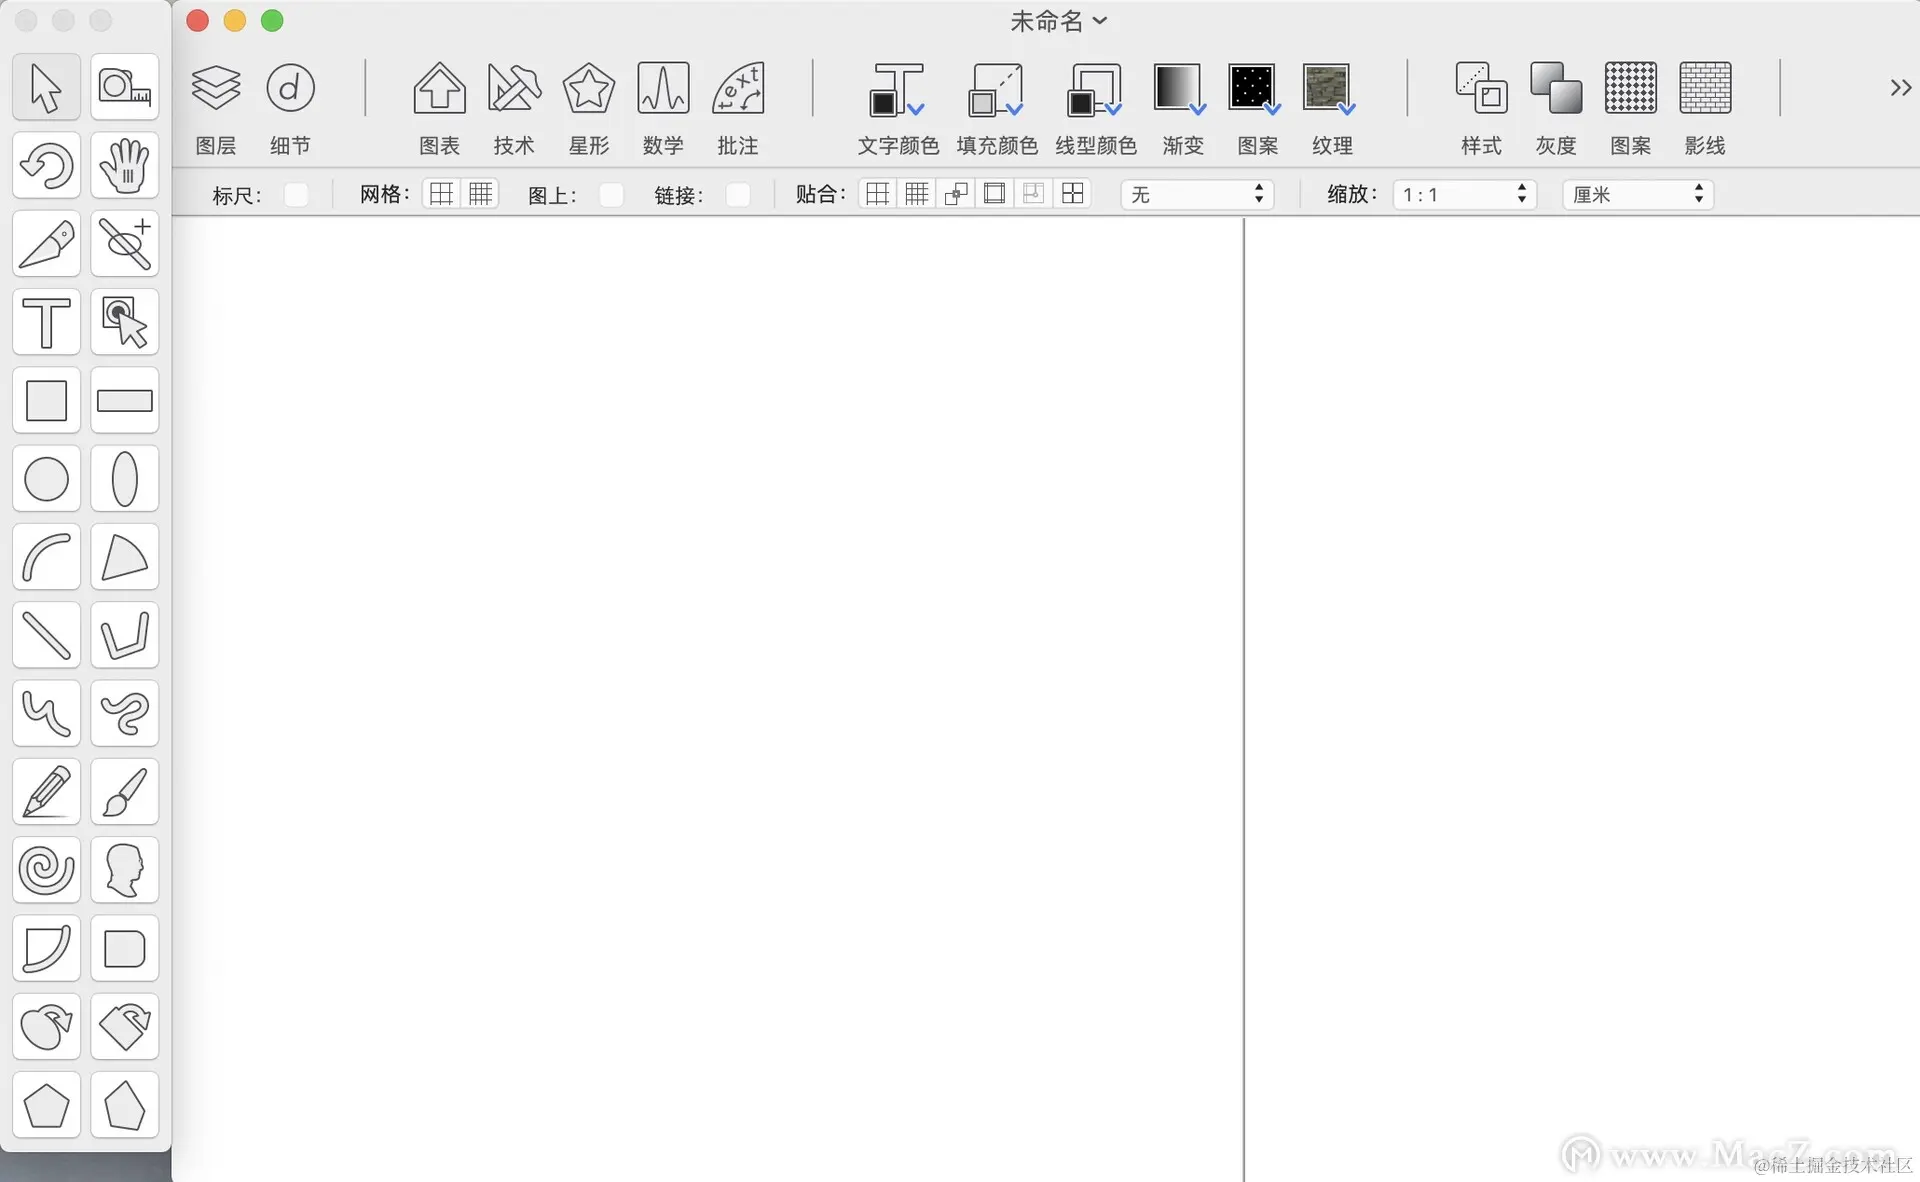This screenshot has width=1920, height=1182.
Task: Open the 缩放 1:1 zoom dropdown
Action: (x=1463, y=195)
